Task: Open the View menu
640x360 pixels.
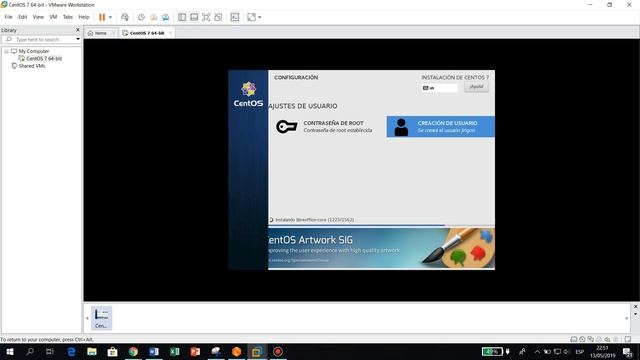Action: click(38, 17)
